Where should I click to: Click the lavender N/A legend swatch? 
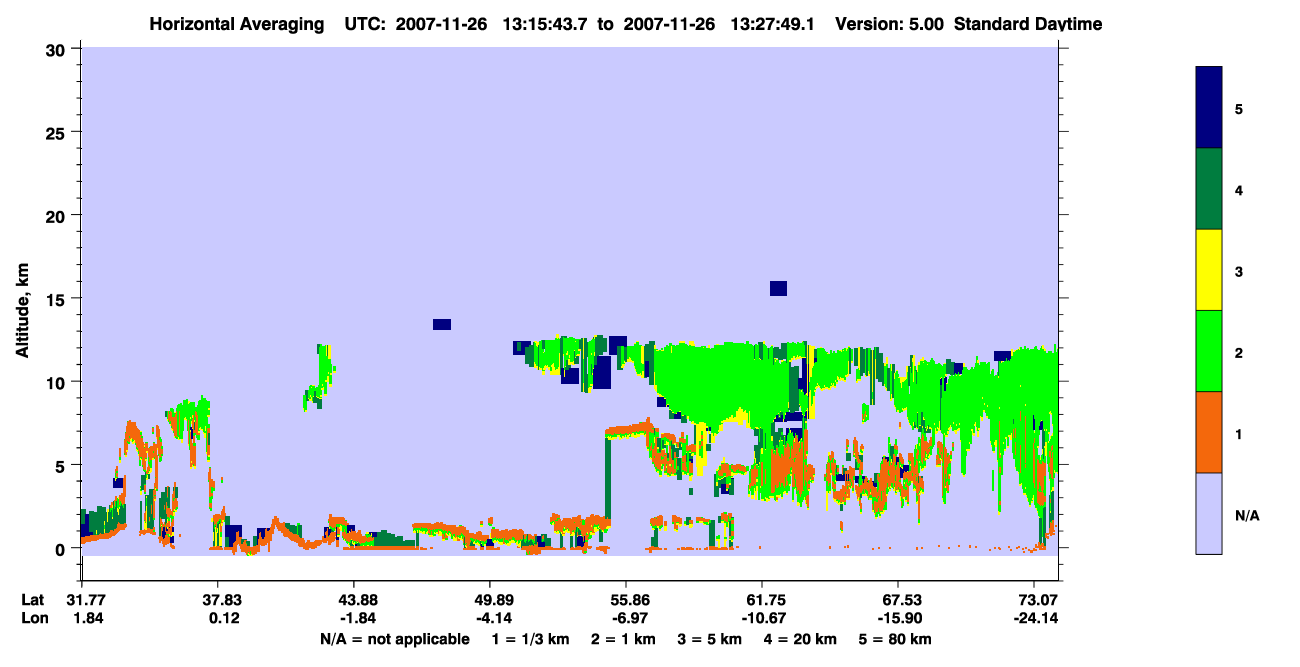pyautogui.click(x=1209, y=513)
